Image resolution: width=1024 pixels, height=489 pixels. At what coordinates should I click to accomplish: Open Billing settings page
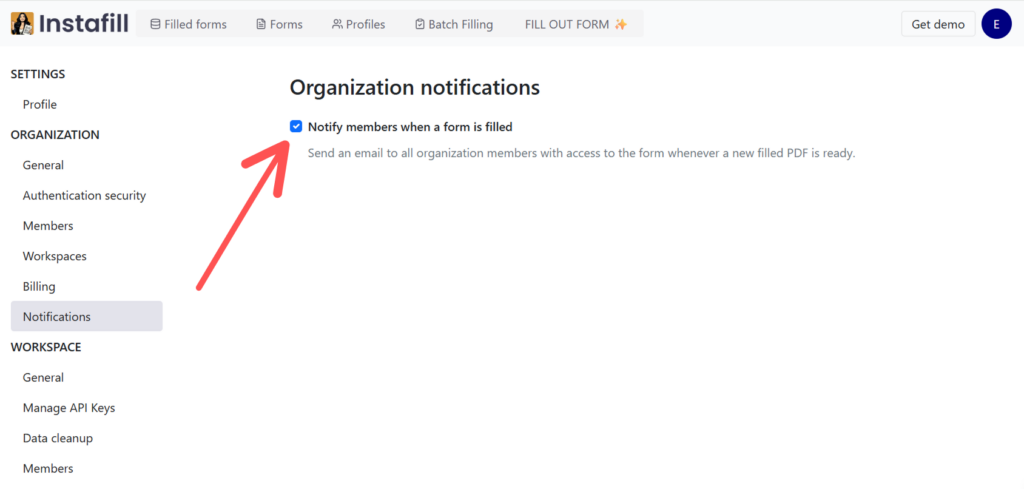[39, 287]
